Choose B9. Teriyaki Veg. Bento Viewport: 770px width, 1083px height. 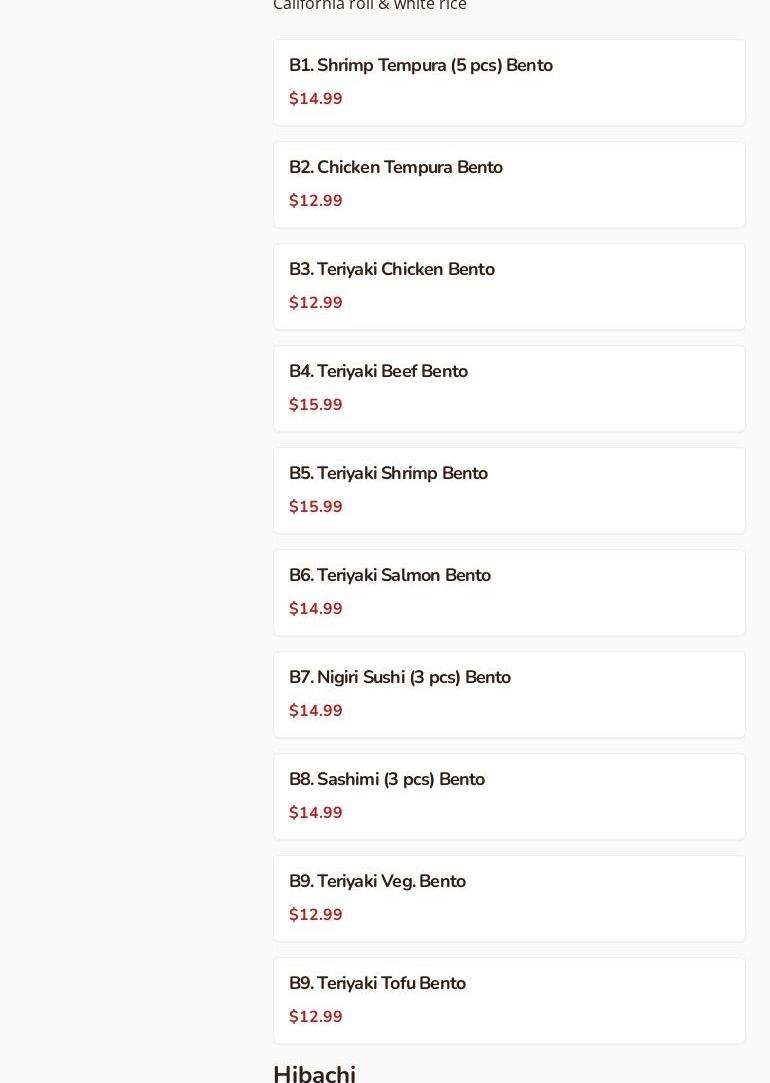pos(377,882)
